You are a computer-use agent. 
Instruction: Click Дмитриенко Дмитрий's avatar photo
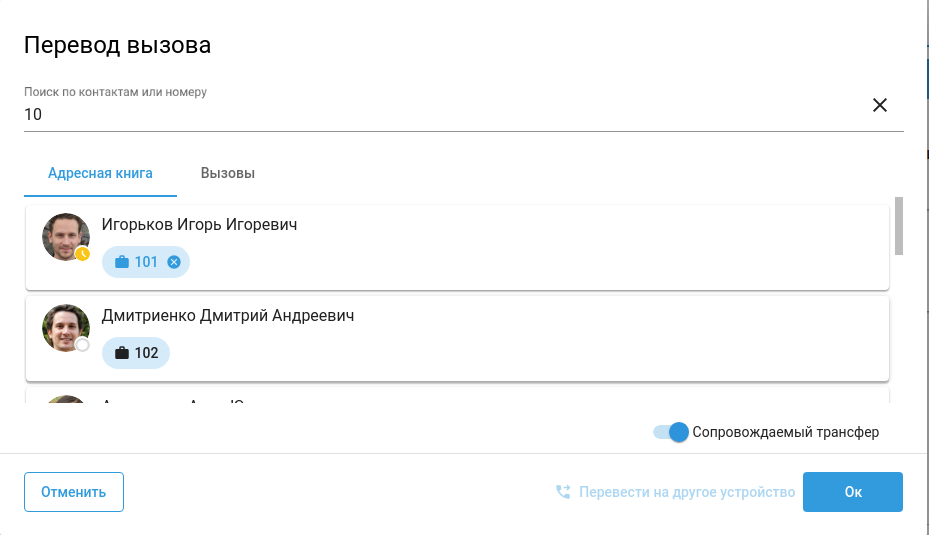tap(65, 328)
